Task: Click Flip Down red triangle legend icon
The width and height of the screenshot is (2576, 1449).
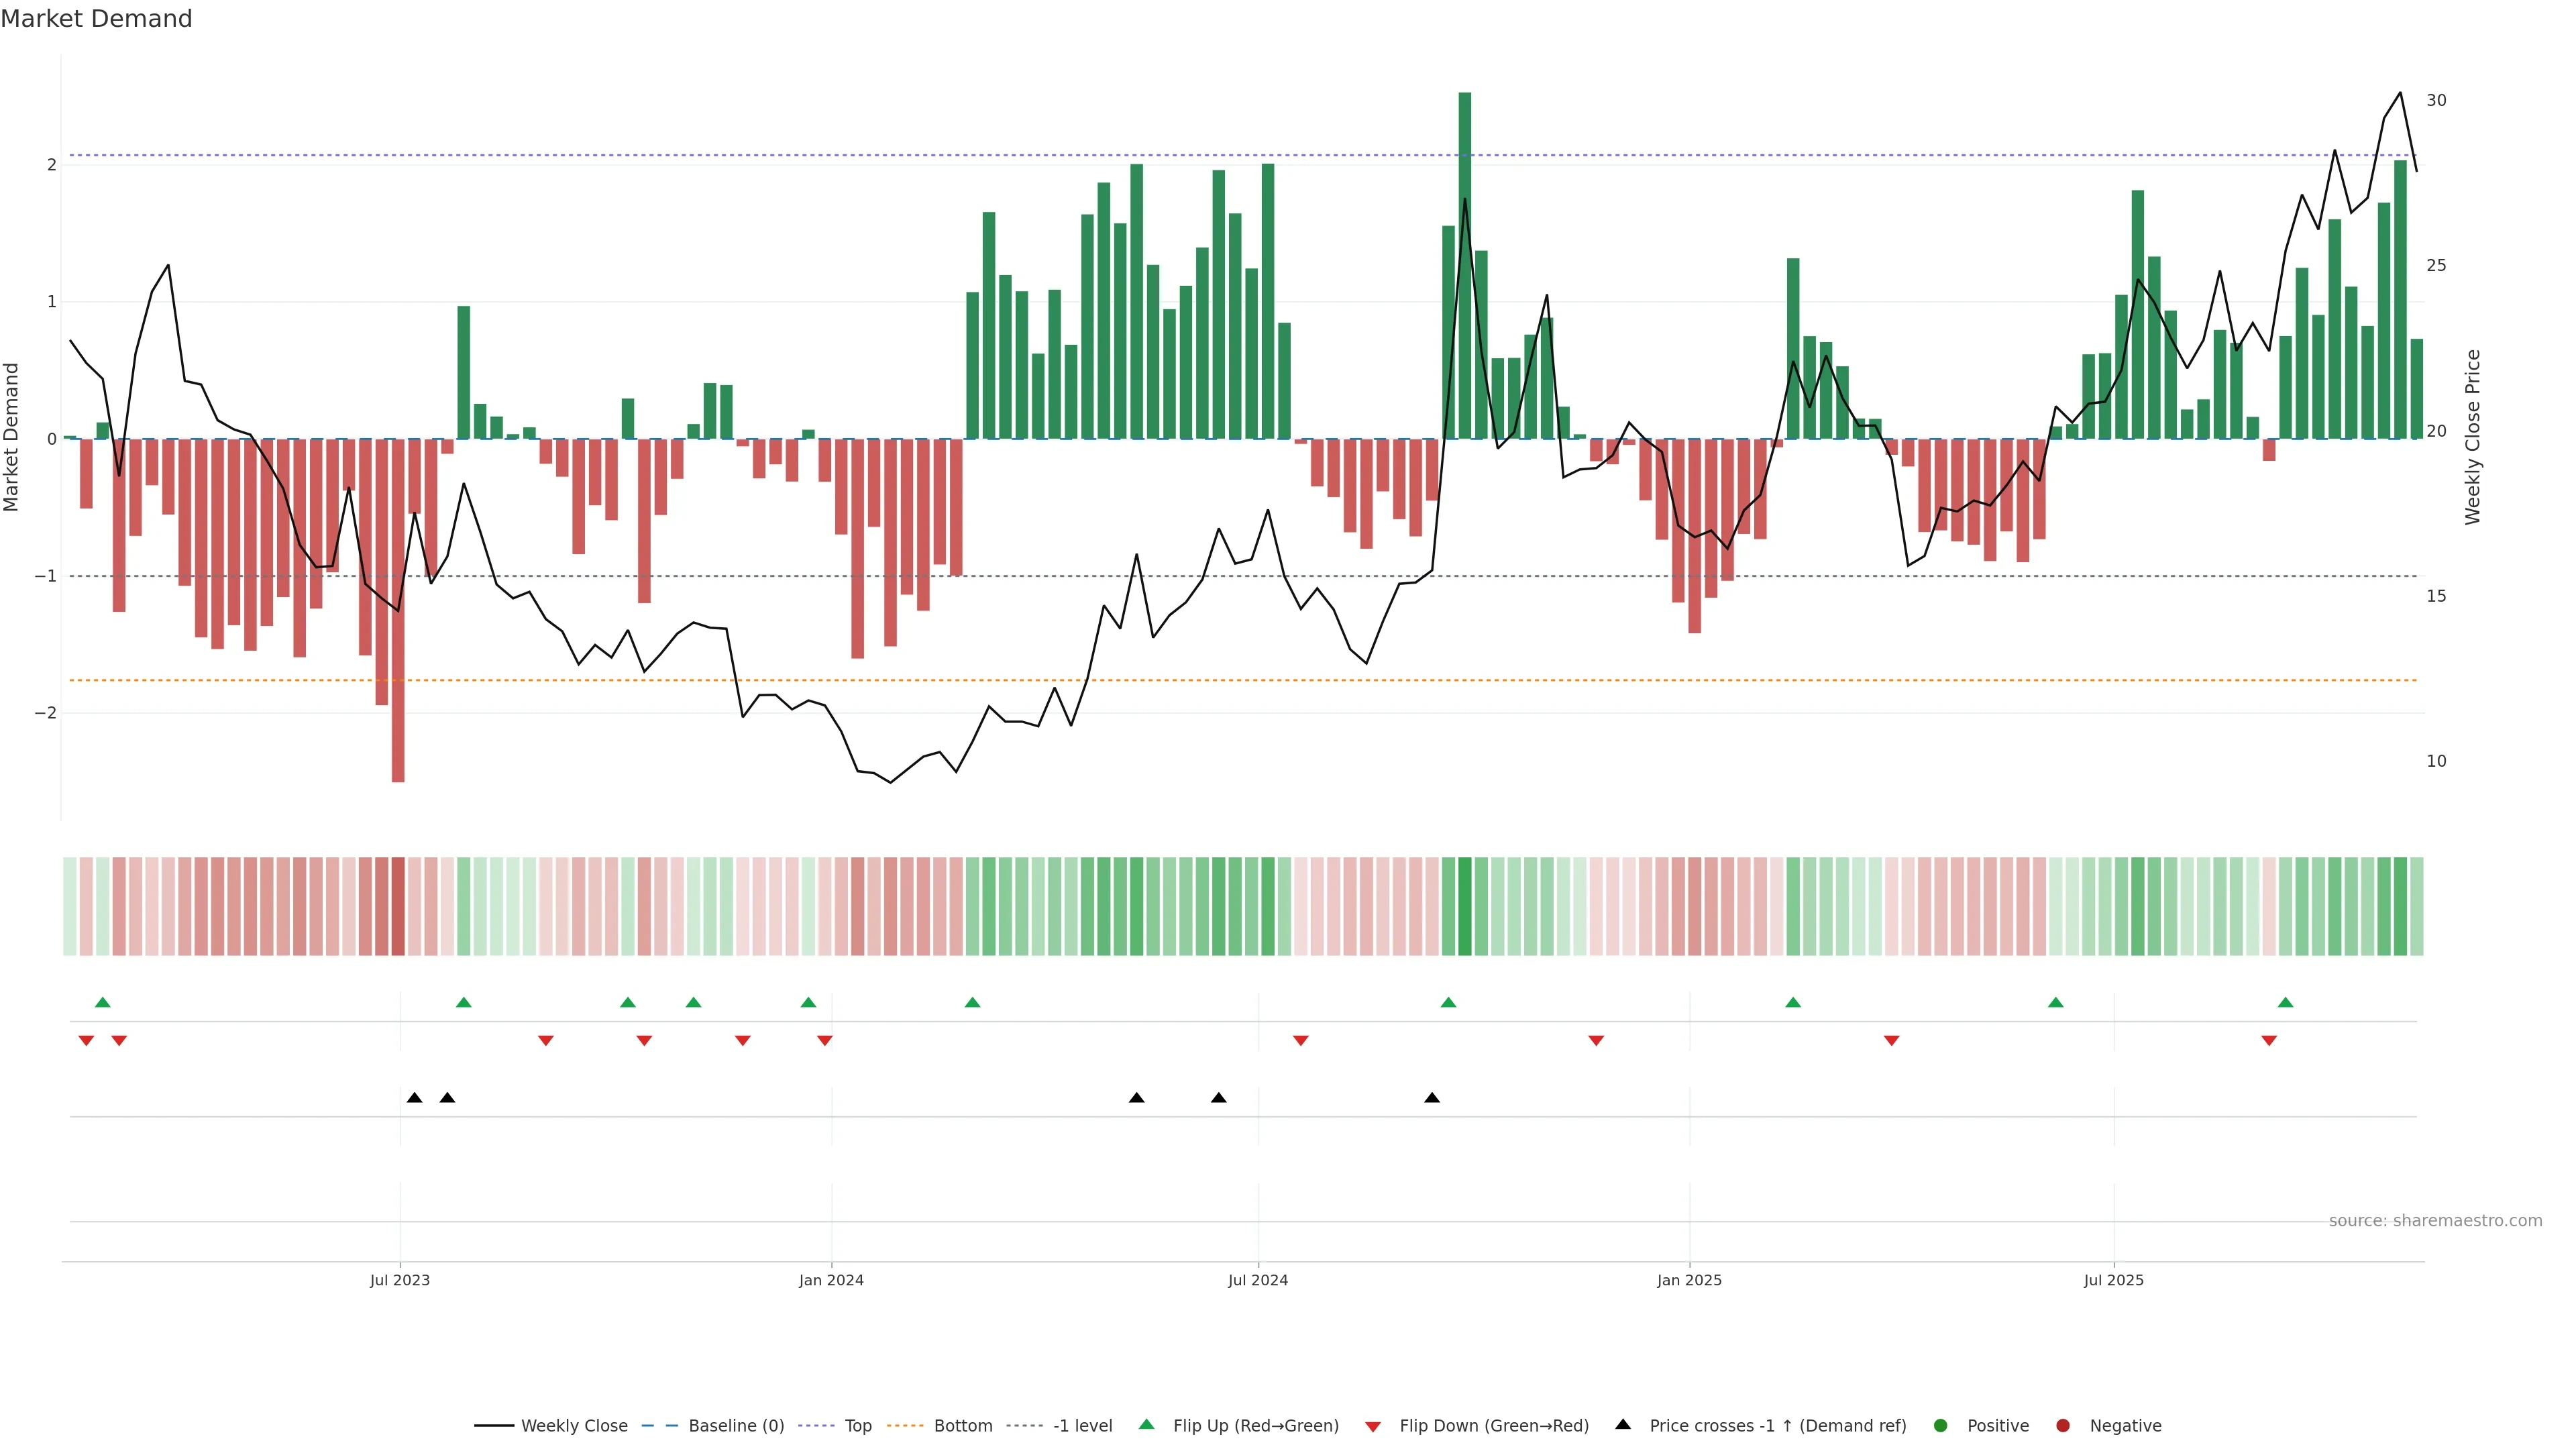Action: point(1373,1427)
